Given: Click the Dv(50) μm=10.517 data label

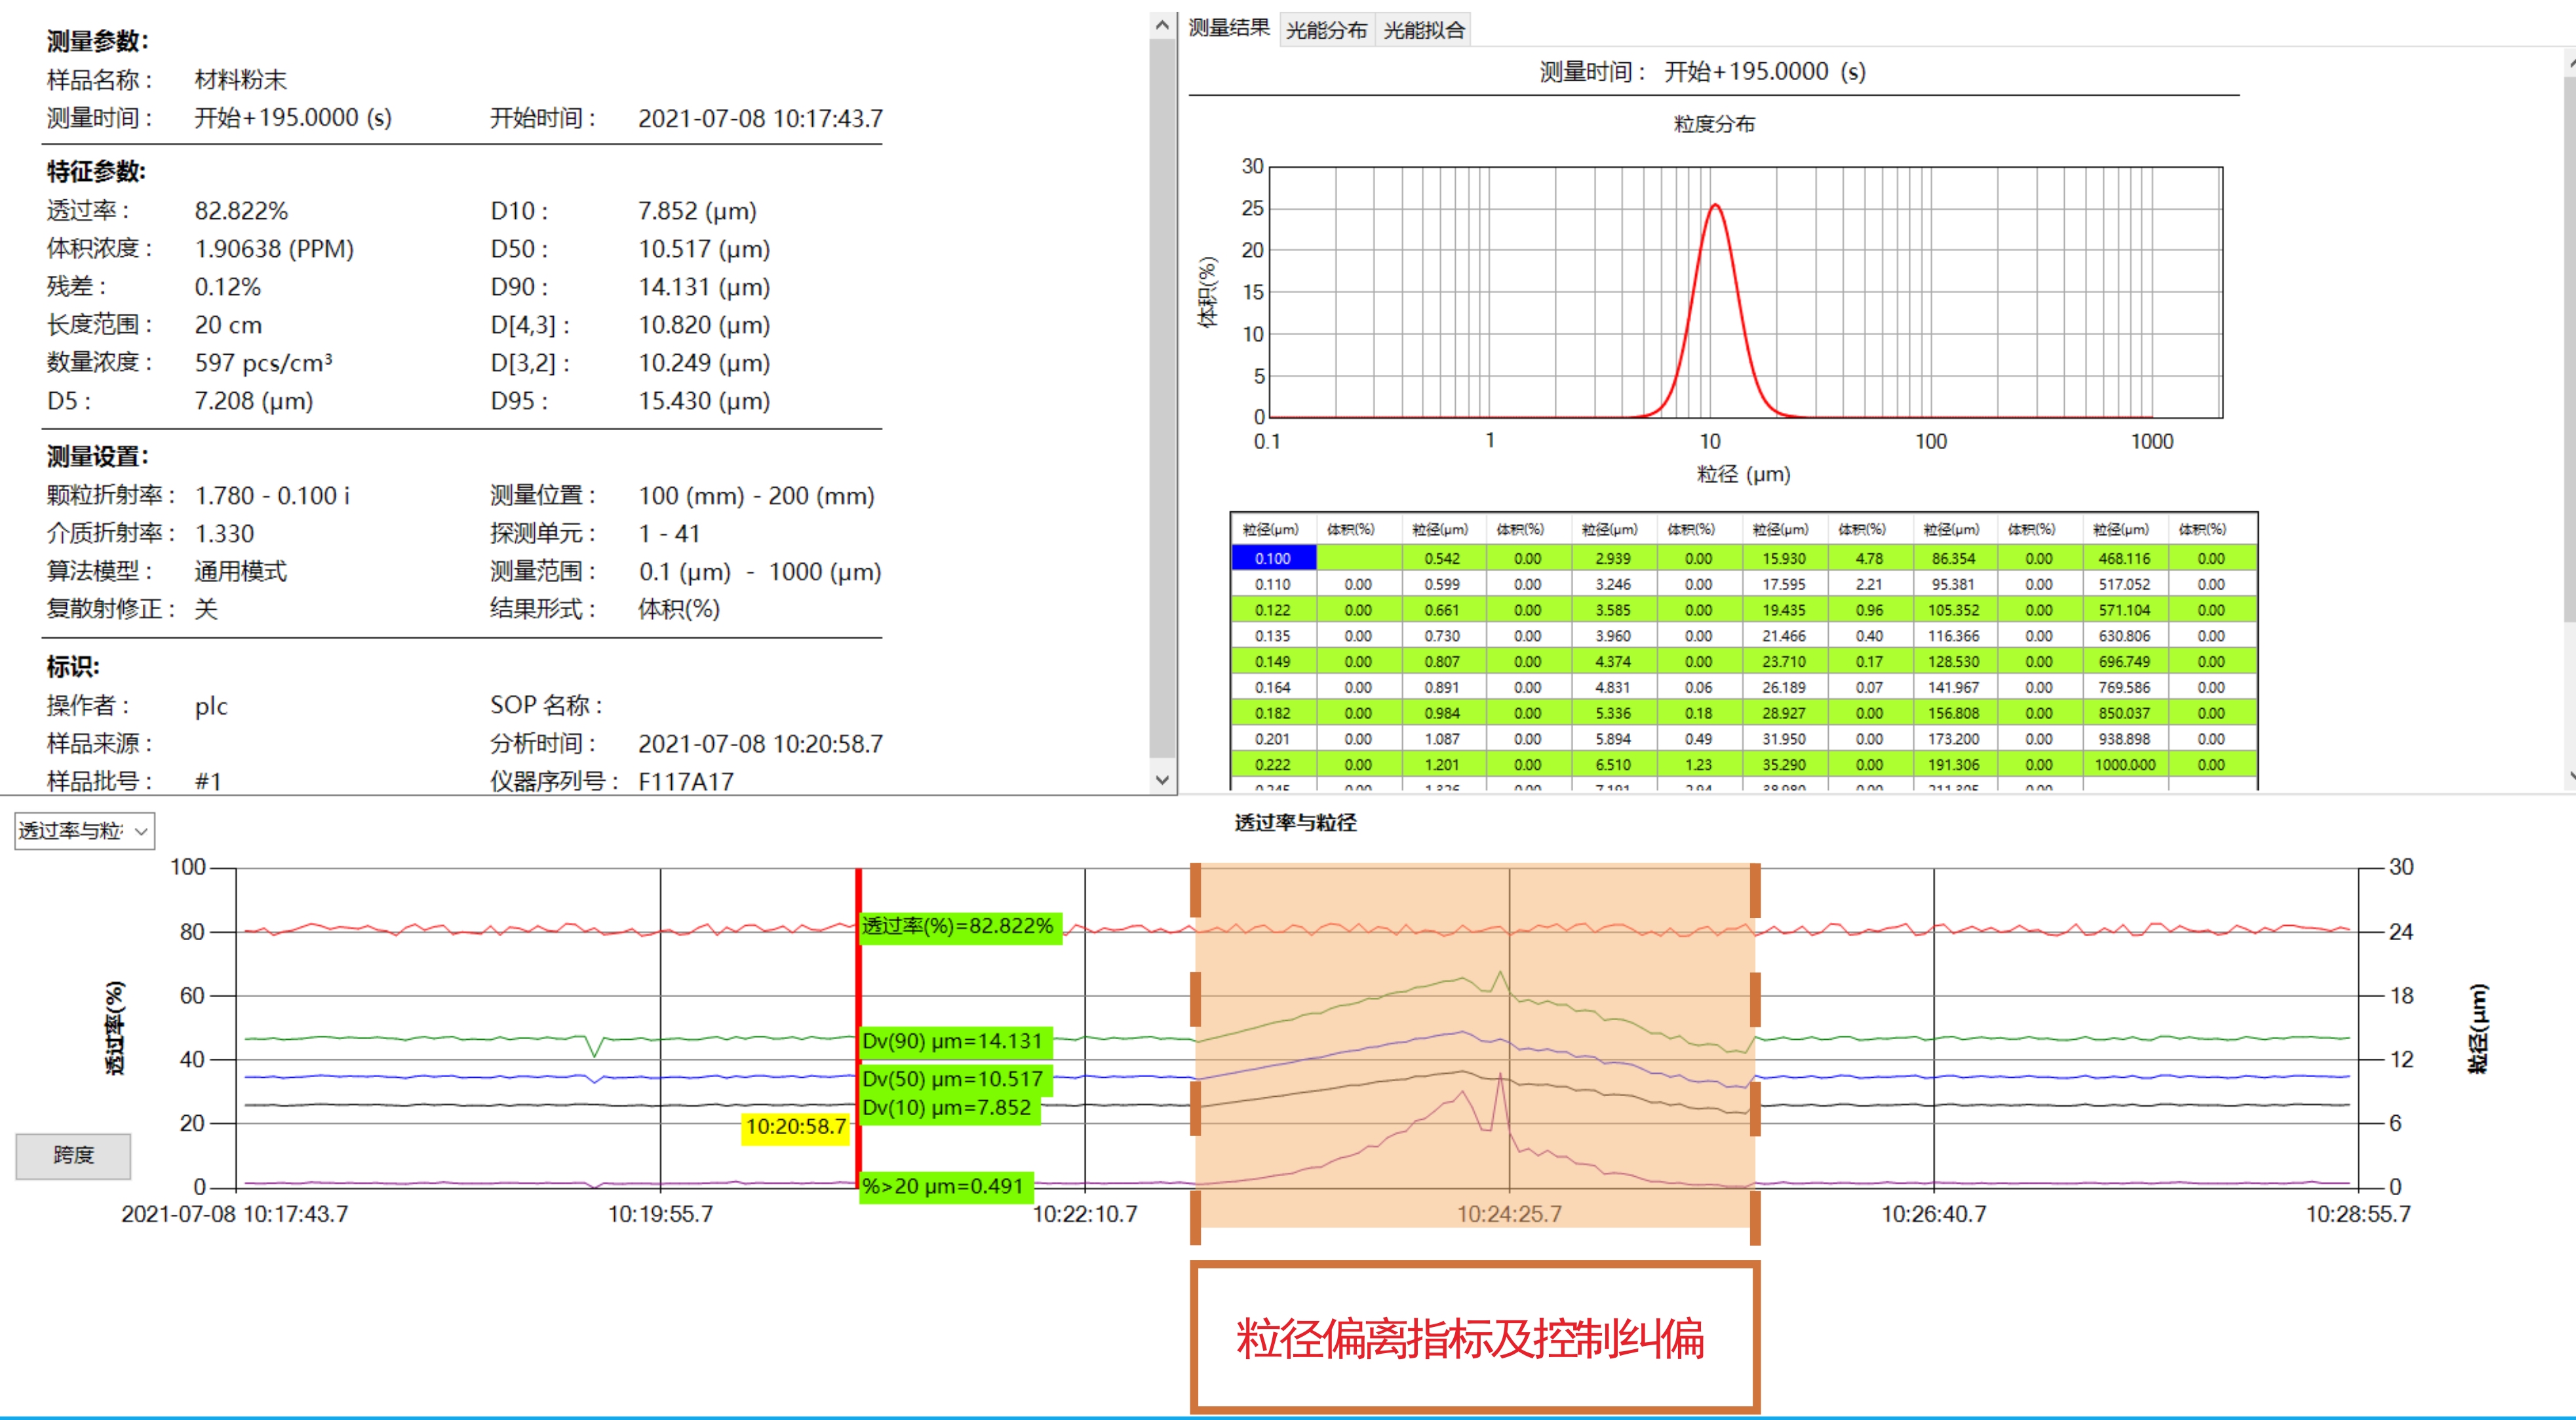Looking at the screenshot, I should 952,1079.
